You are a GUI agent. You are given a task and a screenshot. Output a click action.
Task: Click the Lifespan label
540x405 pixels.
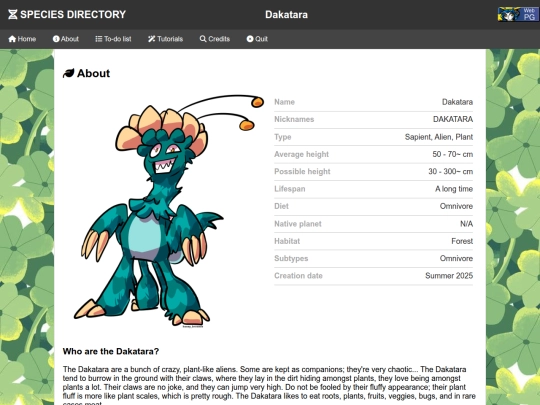289,189
